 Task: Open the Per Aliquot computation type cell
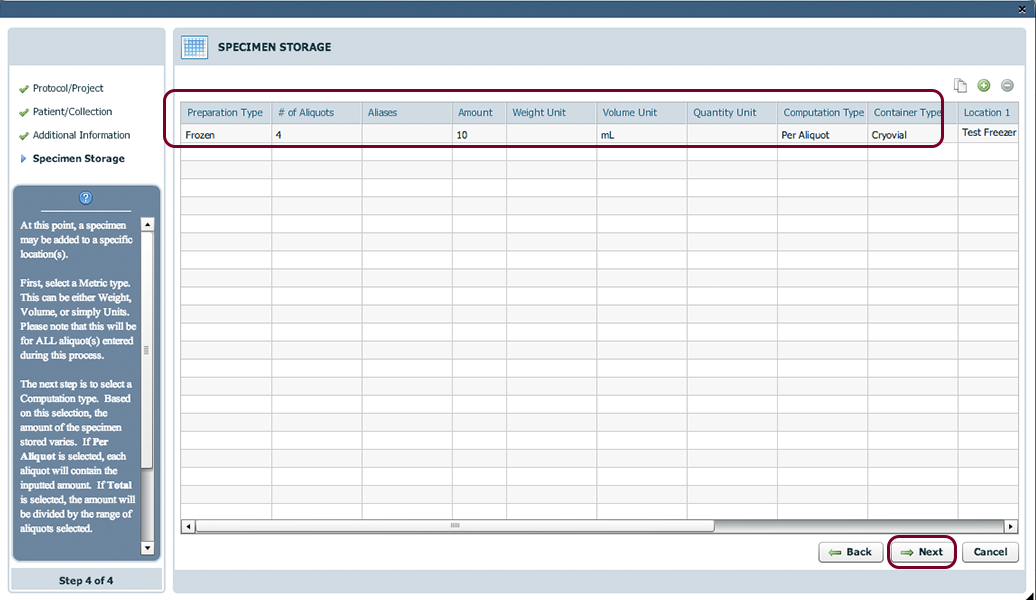[x=823, y=135]
